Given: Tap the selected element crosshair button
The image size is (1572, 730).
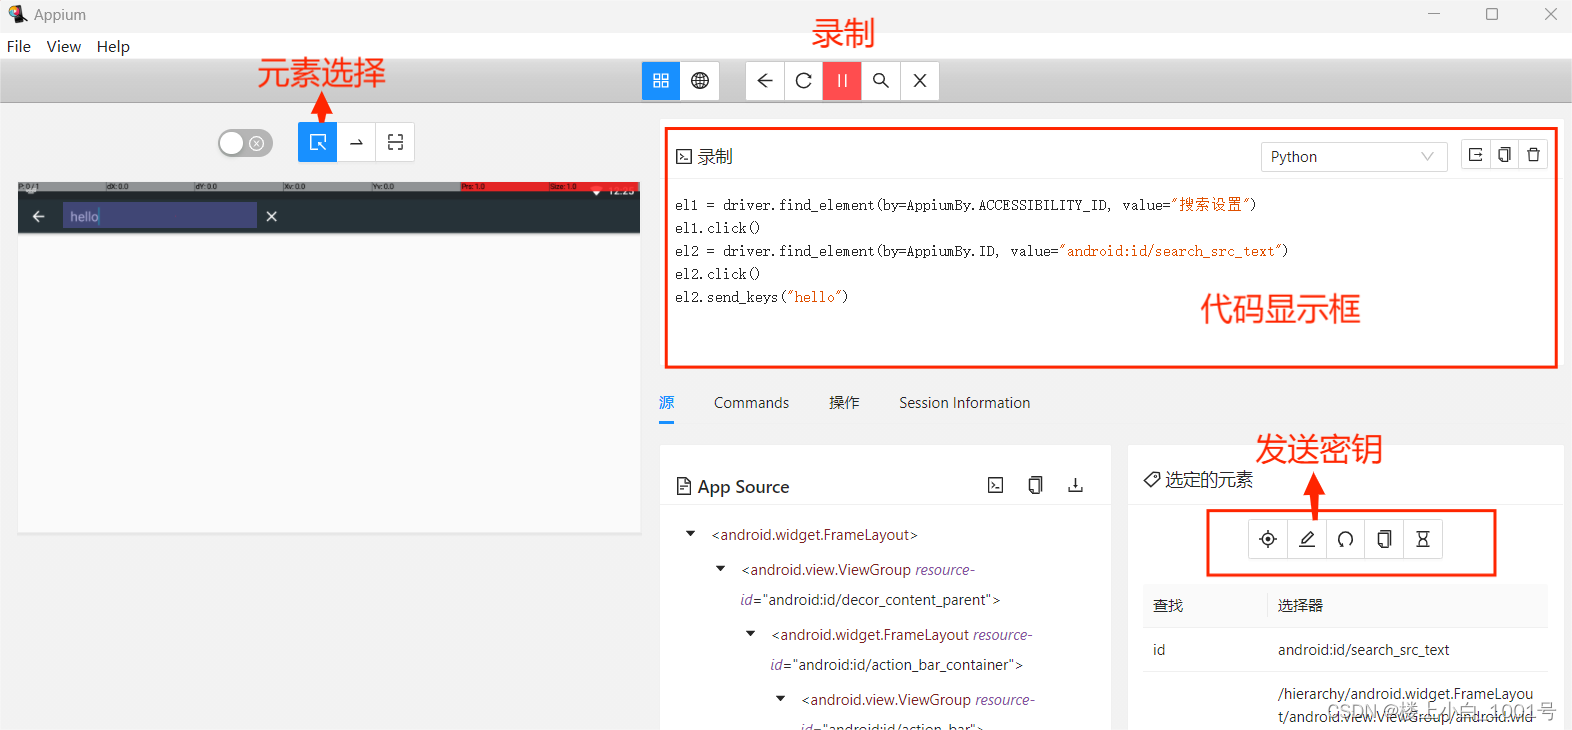Looking at the screenshot, I should 1268,539.
